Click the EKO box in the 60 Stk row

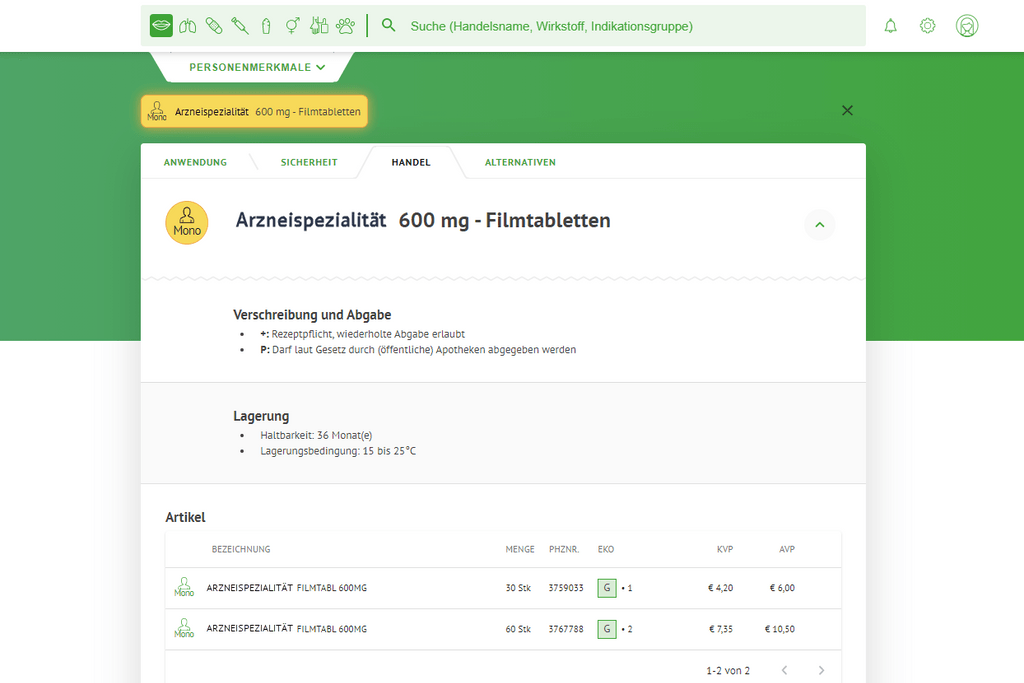[606, 629]
